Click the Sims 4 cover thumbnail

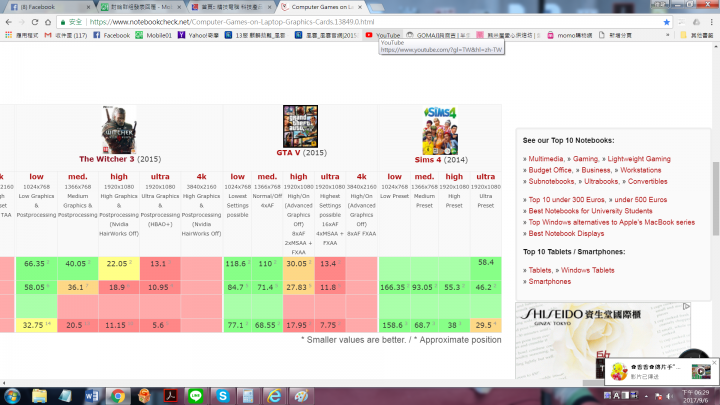click(x=440, y=130)
